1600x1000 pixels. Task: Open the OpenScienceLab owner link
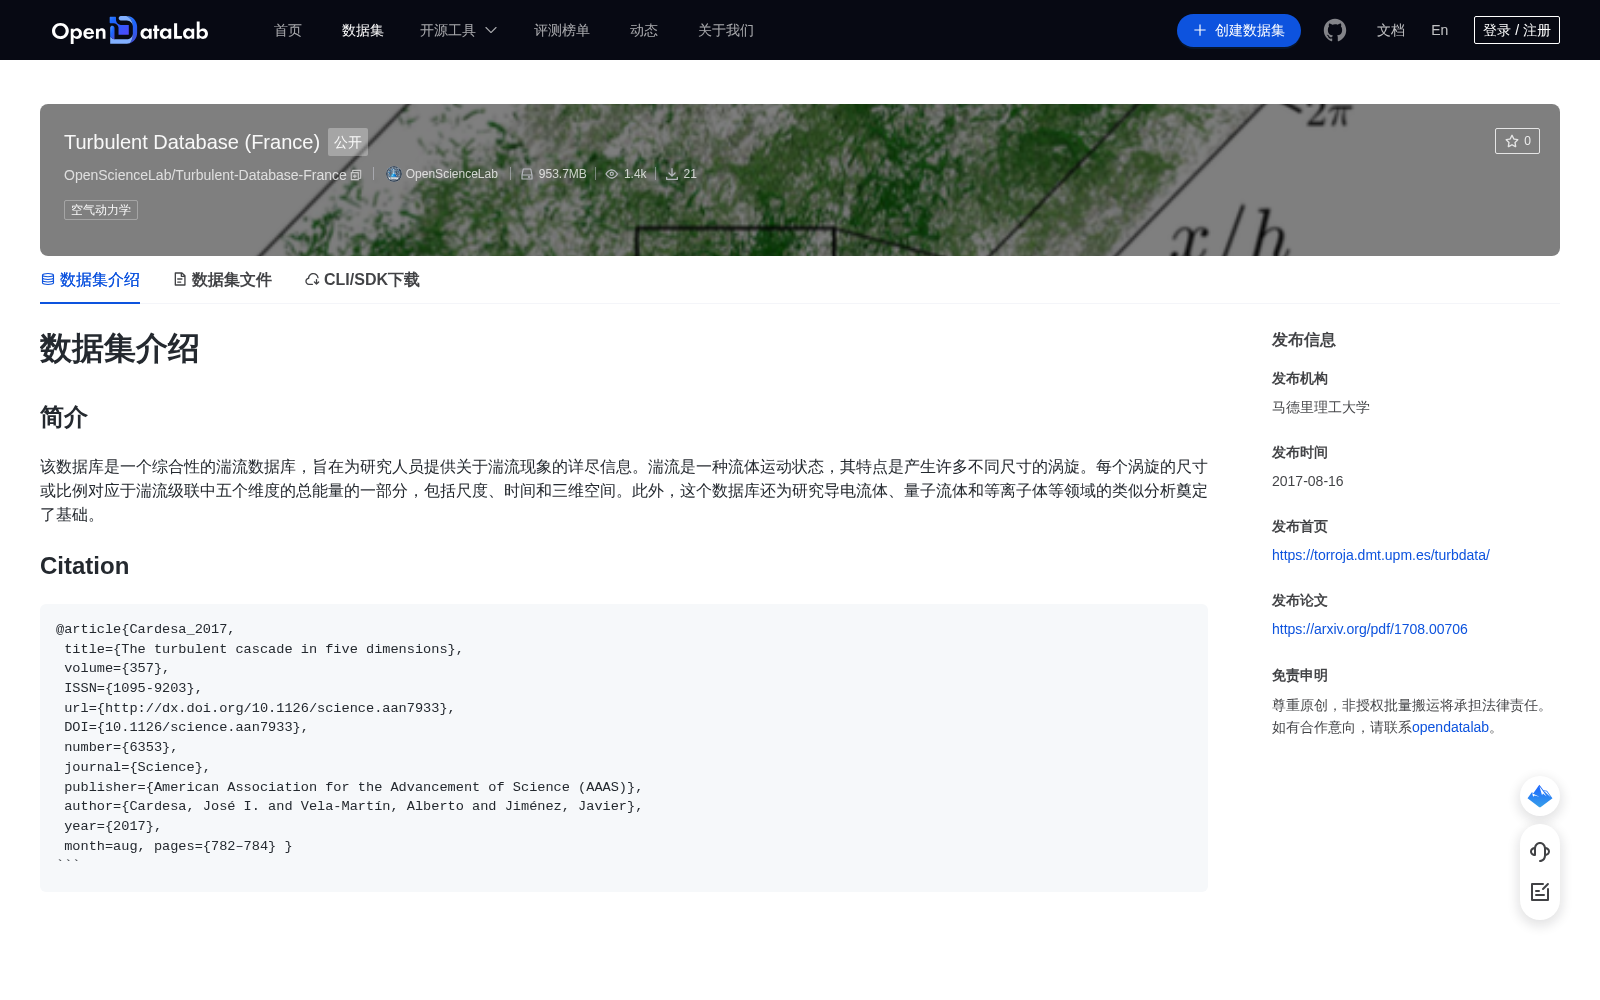pos(451,174)
